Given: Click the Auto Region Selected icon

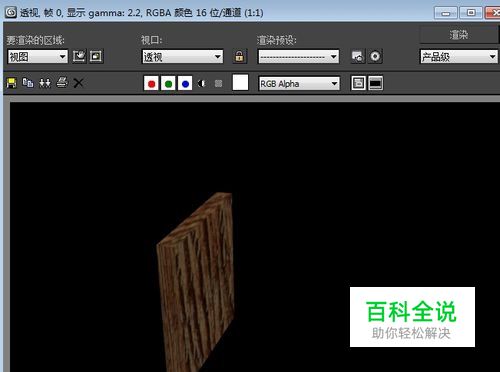Looking at the screenshot, I should [96, 56].
